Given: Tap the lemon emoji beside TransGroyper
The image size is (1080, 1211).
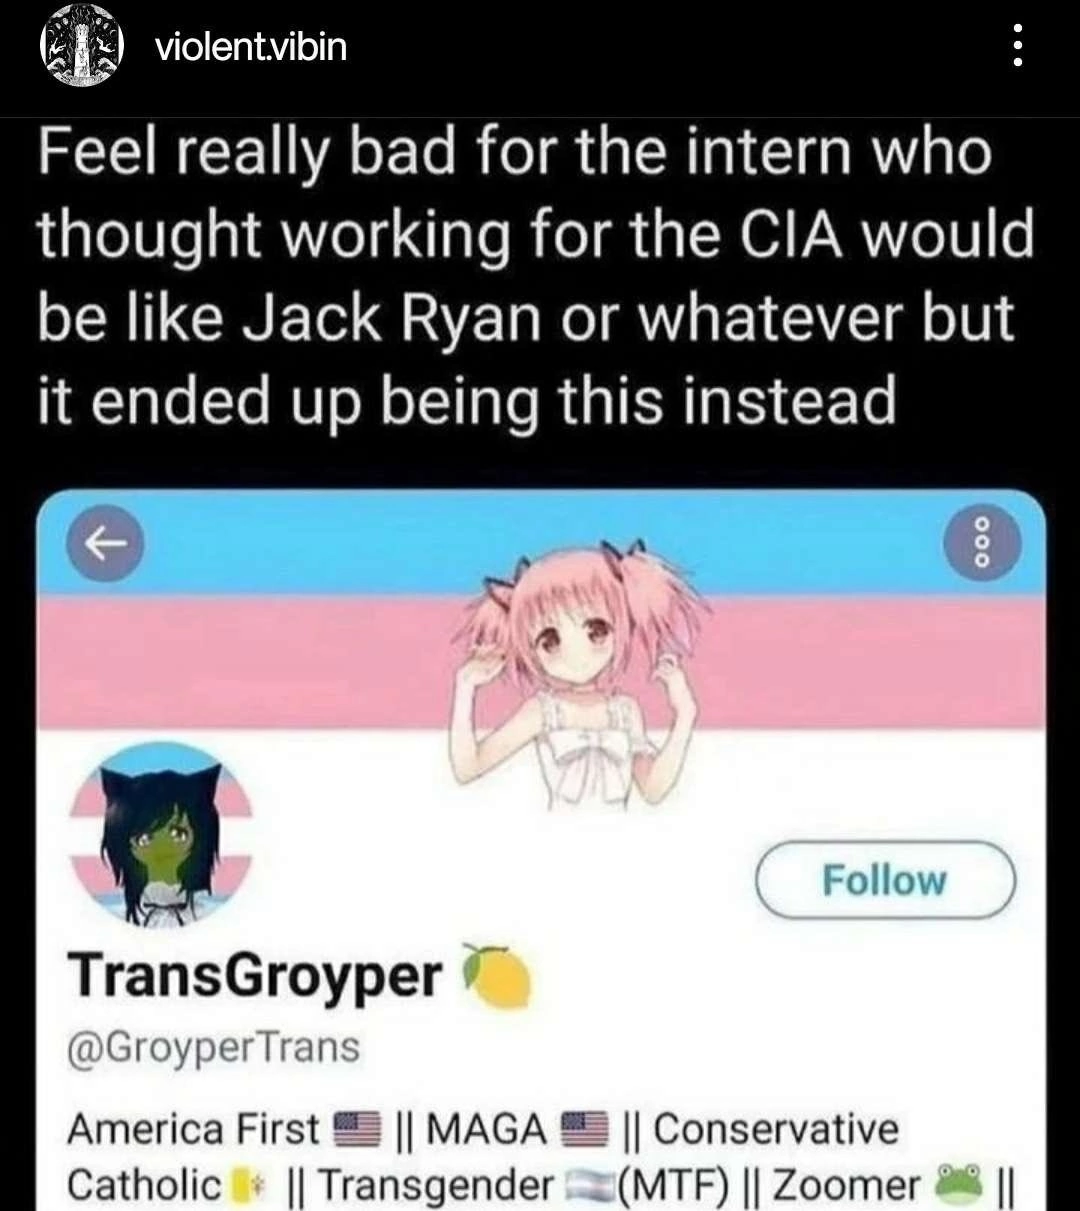Looking at the screenshot, I should (x=494, y=973).
